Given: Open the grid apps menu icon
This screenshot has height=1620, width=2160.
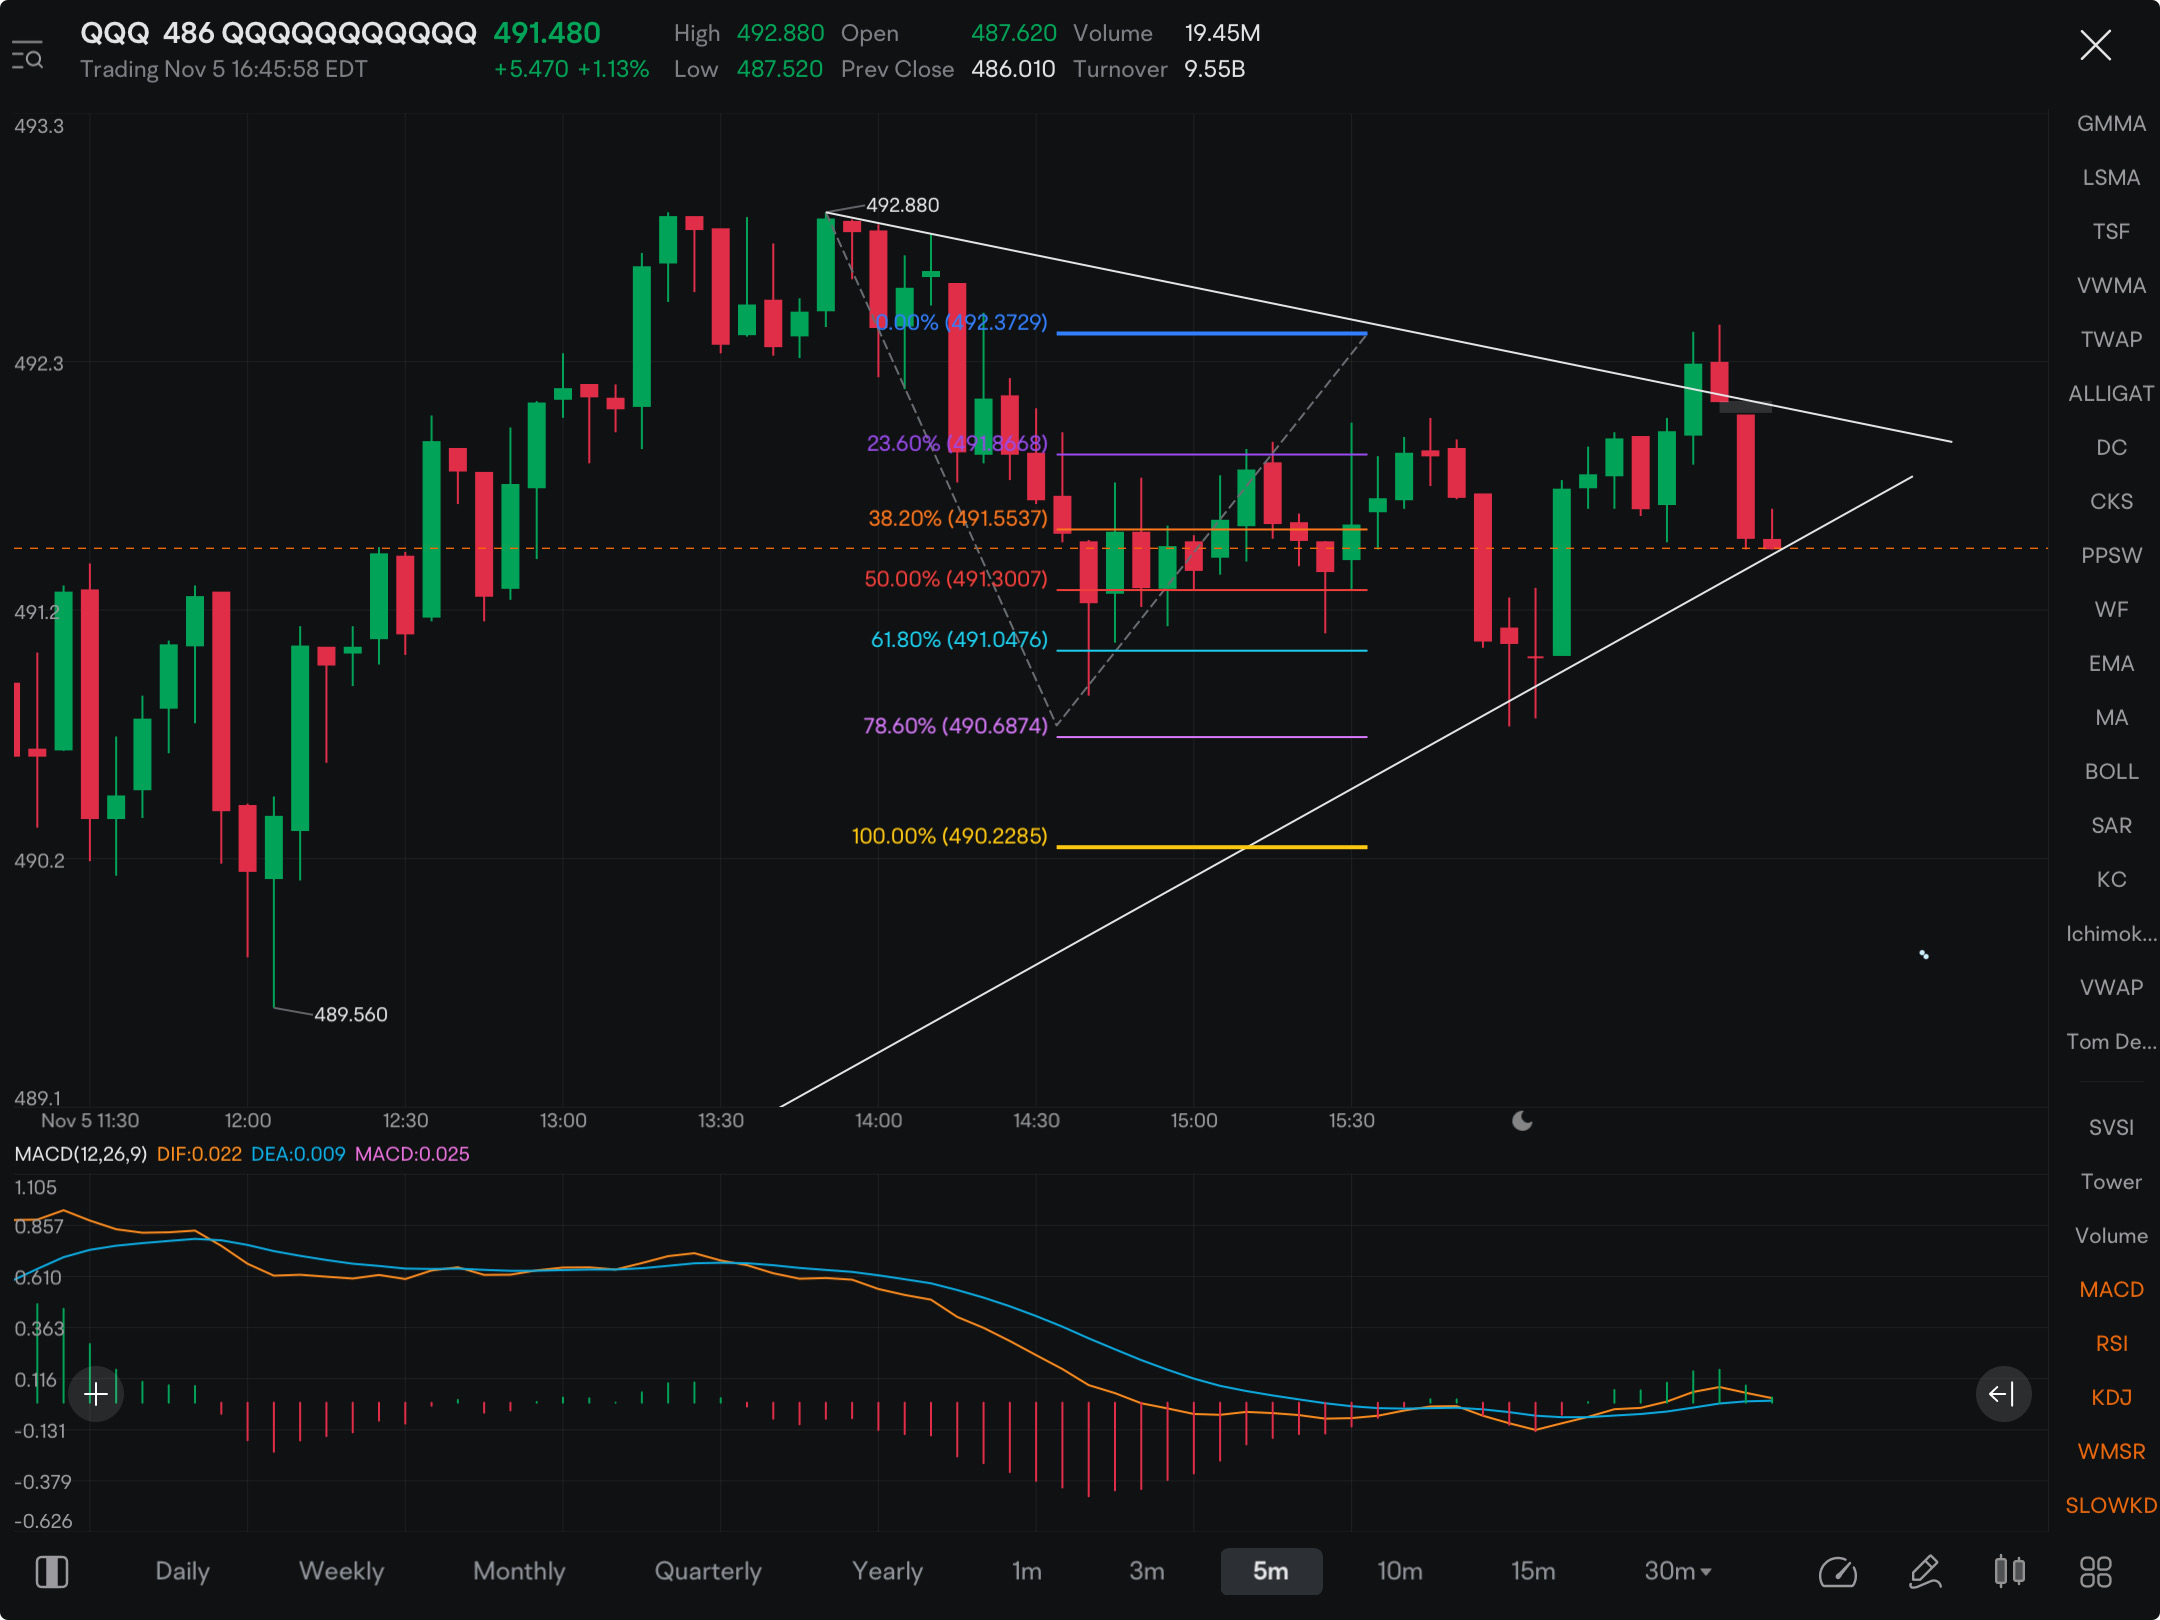Looking at the screenshot, I should (x=2096, y=1571).
